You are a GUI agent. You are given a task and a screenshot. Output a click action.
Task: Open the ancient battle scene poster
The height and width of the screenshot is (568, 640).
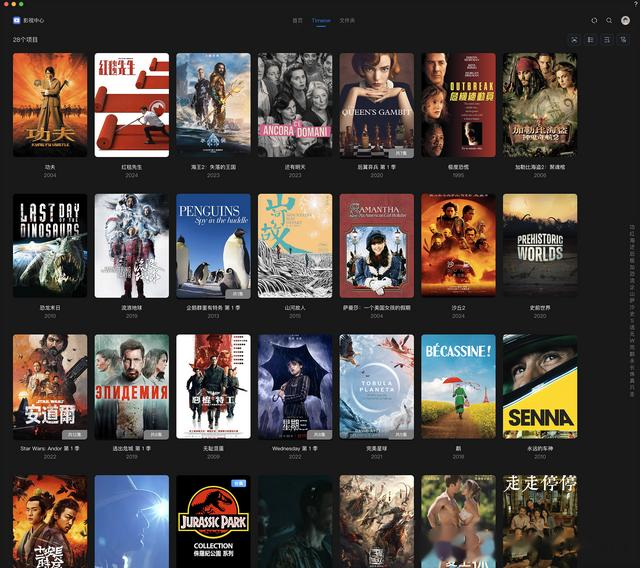point(376,521)
